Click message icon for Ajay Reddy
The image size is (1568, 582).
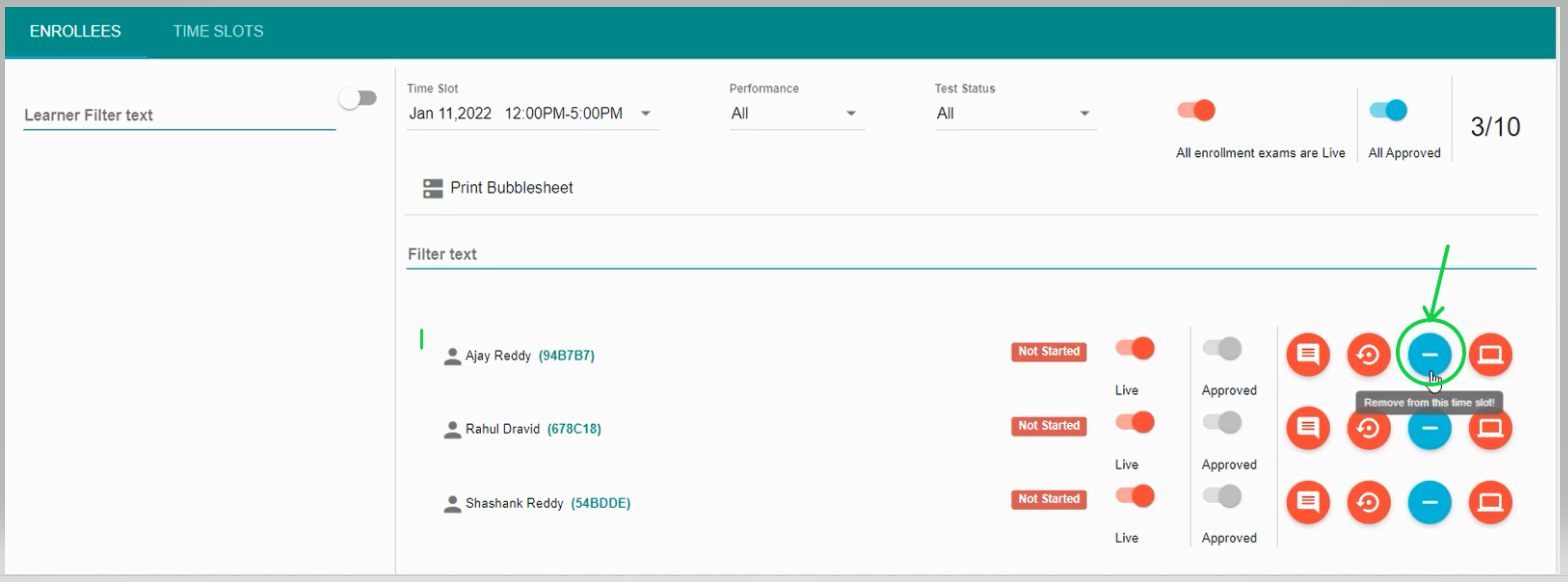click(x=1307, y=354)
